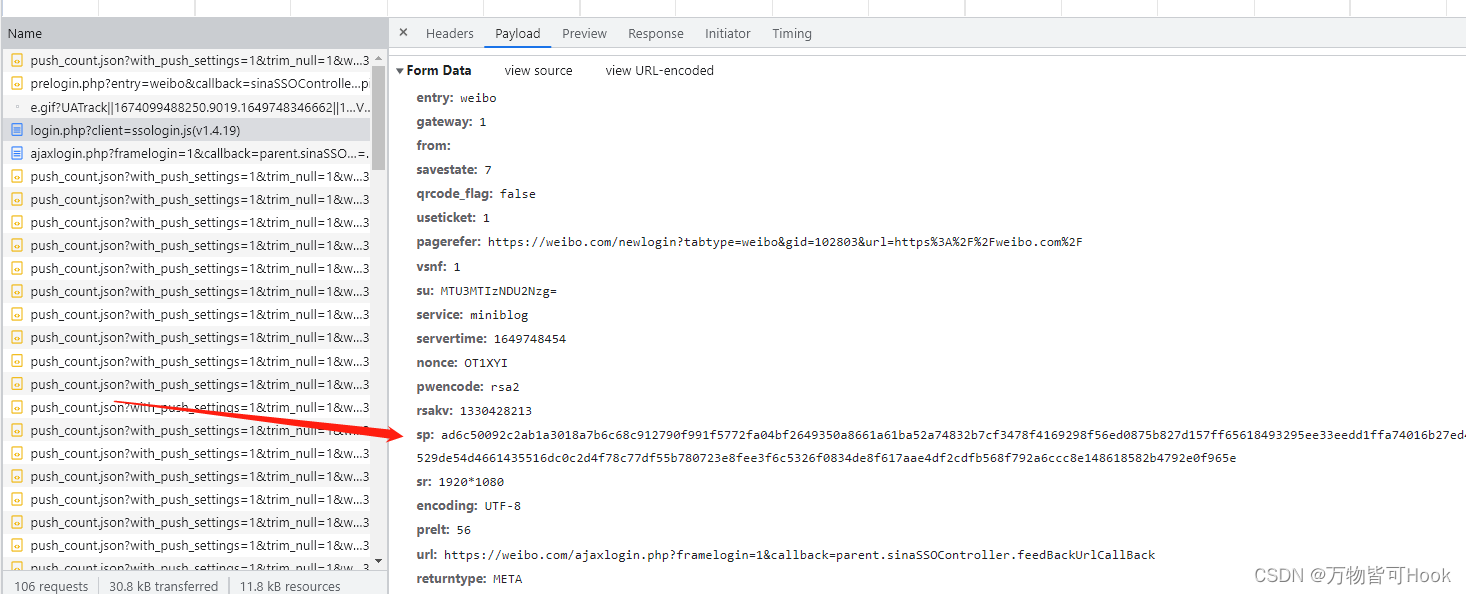Click the e.gif image file icon
The height and width of the screenshot is (594, 1466).
(x=17, y=107)
